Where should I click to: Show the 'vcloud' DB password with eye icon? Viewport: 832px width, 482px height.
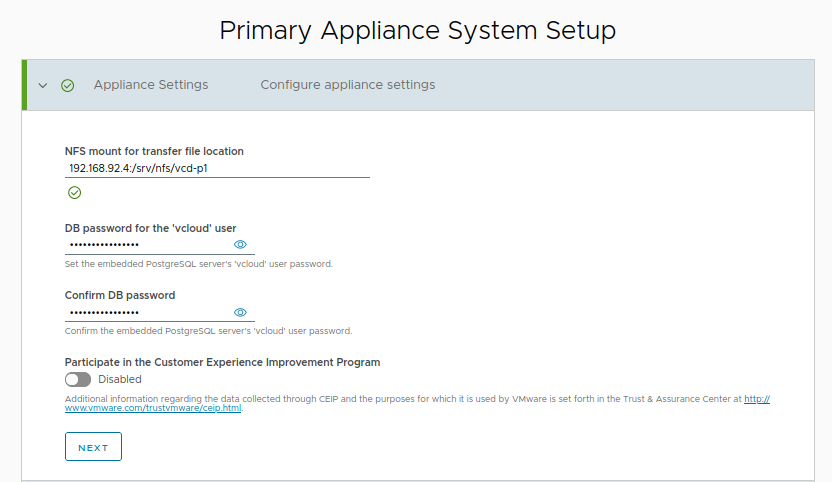(240, 245)
